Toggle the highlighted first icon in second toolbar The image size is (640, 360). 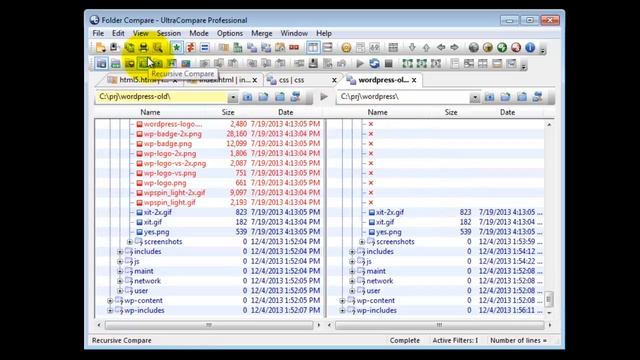[x=101, y=63]
